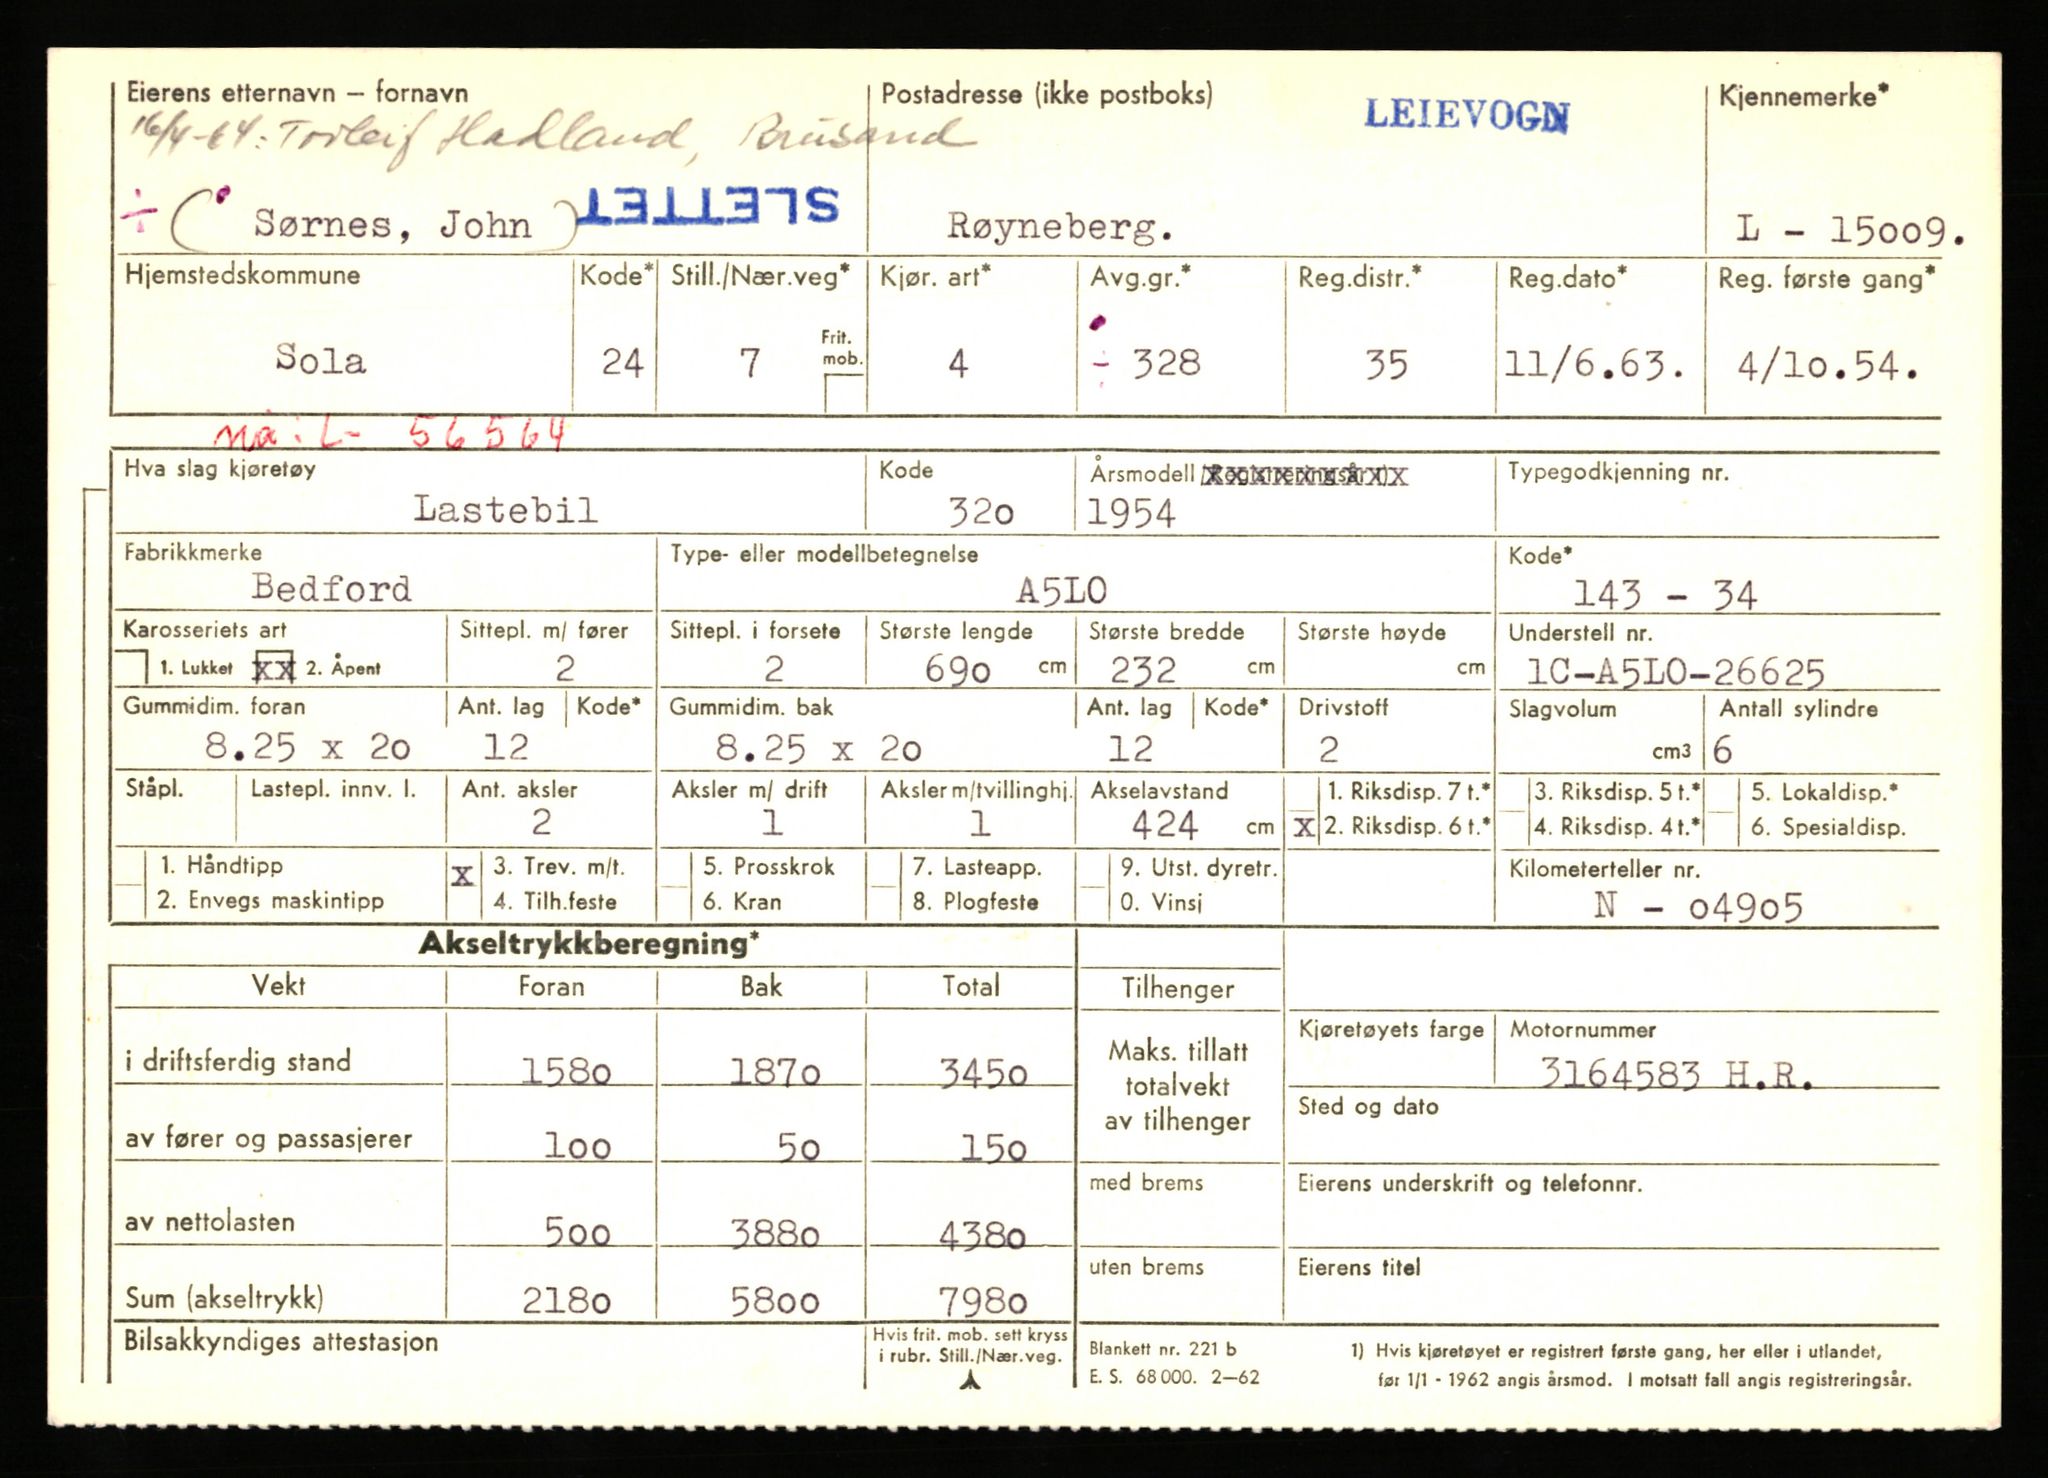This screenshot has height=1478, width=2048.
Task: Click Akselavstand value '424'
Action: pos(1164,825)
